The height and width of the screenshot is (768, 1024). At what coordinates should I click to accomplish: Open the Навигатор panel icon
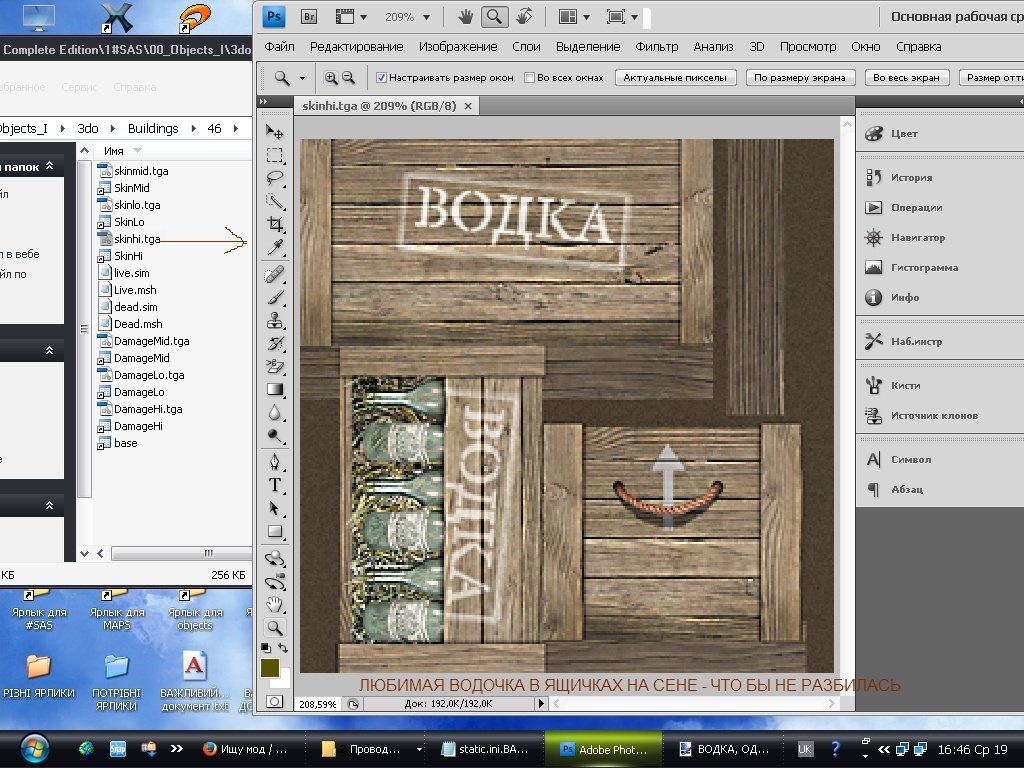point(874,238)
